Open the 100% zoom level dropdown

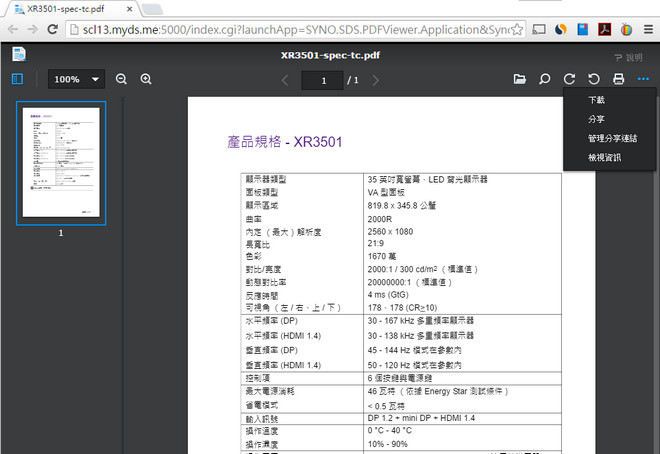(76, 79)
